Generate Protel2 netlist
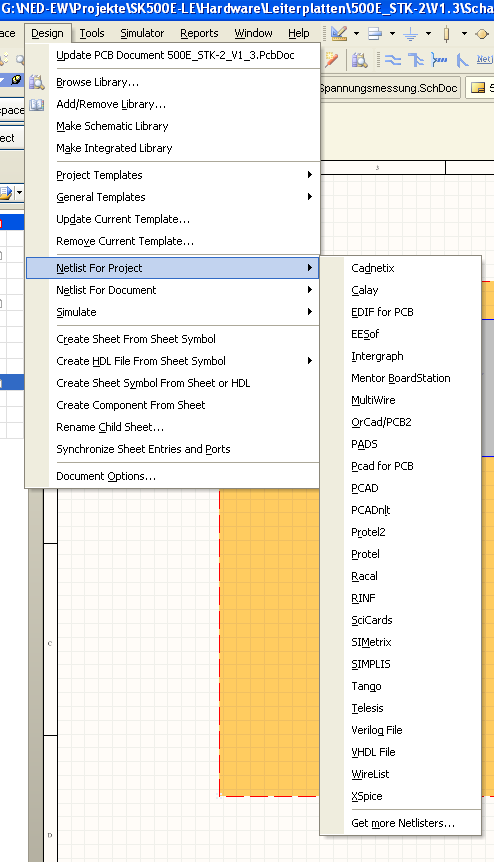Image resolution: width=494 pixels, height=862 pixels. pos(401,532)
